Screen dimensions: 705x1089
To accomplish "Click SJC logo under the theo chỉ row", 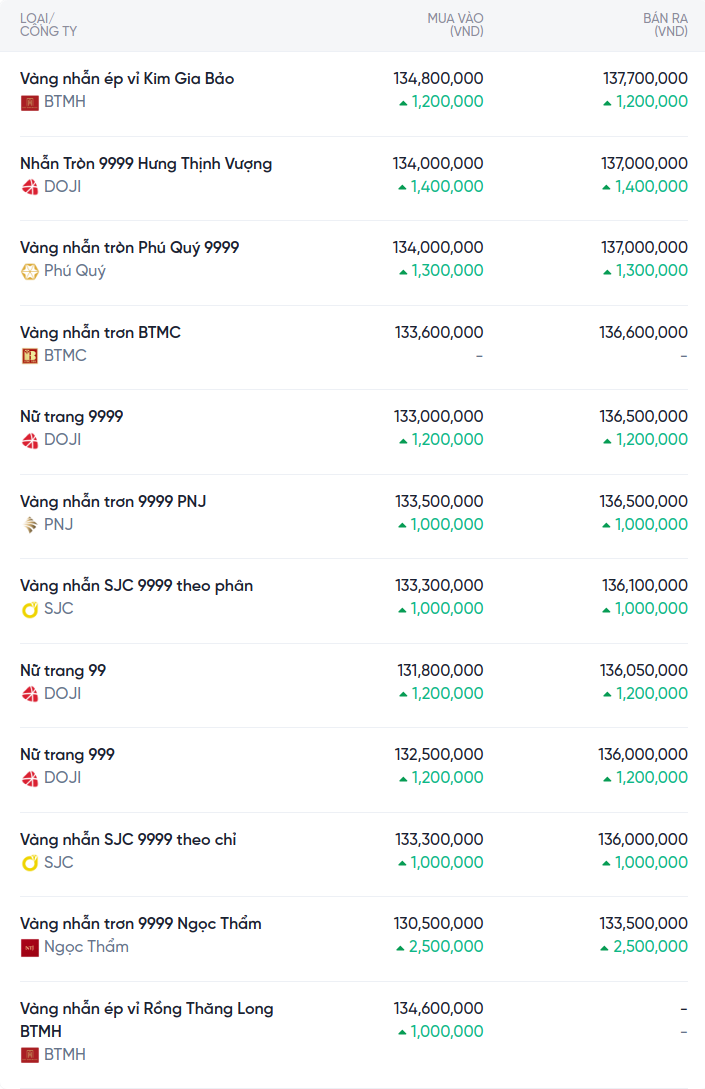I will tap(30, 863).
